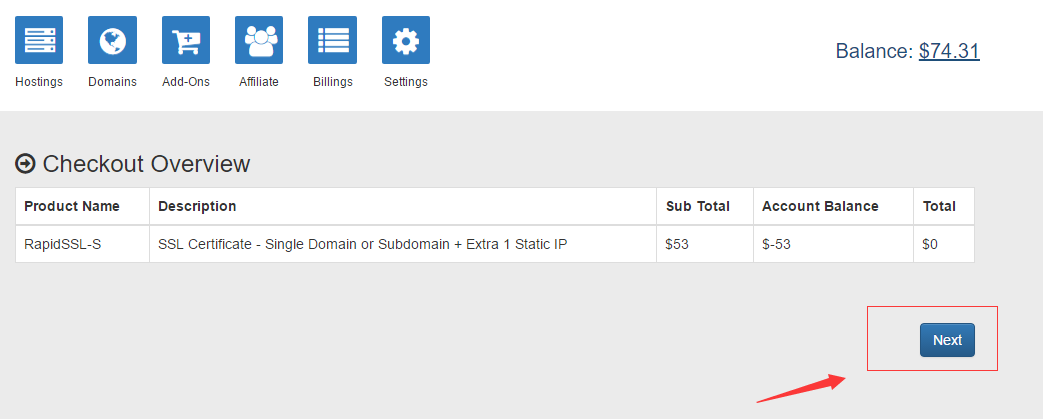Image resolution: width=1043 pixels, height=419 pixels.
Task: Select the Domains menu label
Action: click(x=112, y=82)
